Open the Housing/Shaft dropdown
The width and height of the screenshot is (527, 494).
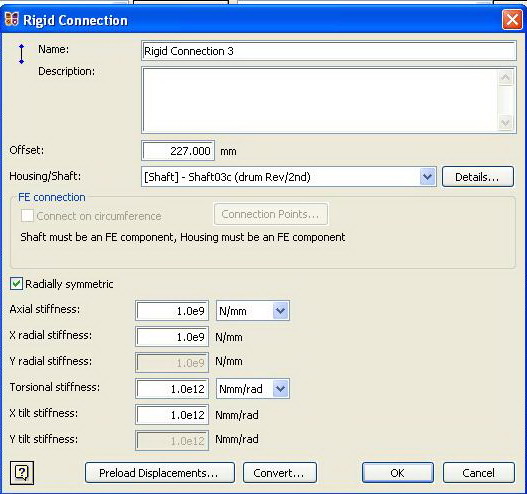[x=427, y=176]
